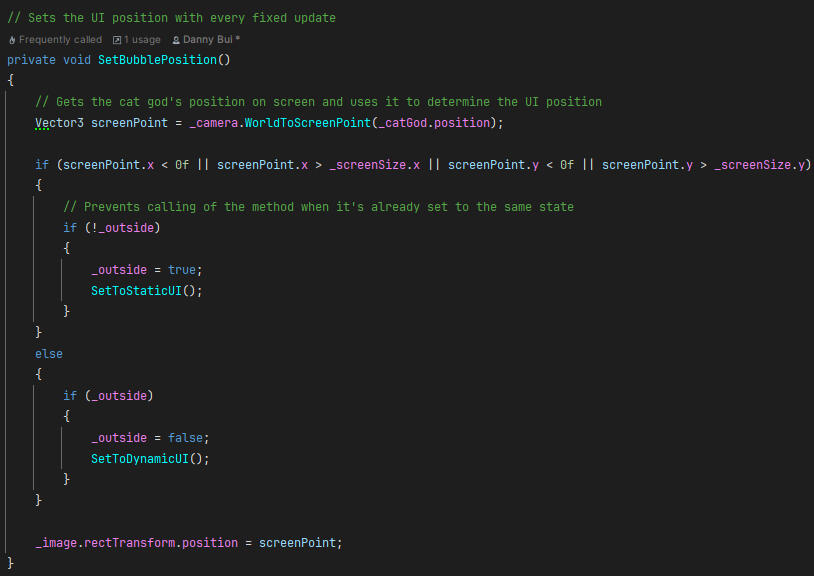
Task: Click the flame icon beside Frequently called
Action: [12, 40]
